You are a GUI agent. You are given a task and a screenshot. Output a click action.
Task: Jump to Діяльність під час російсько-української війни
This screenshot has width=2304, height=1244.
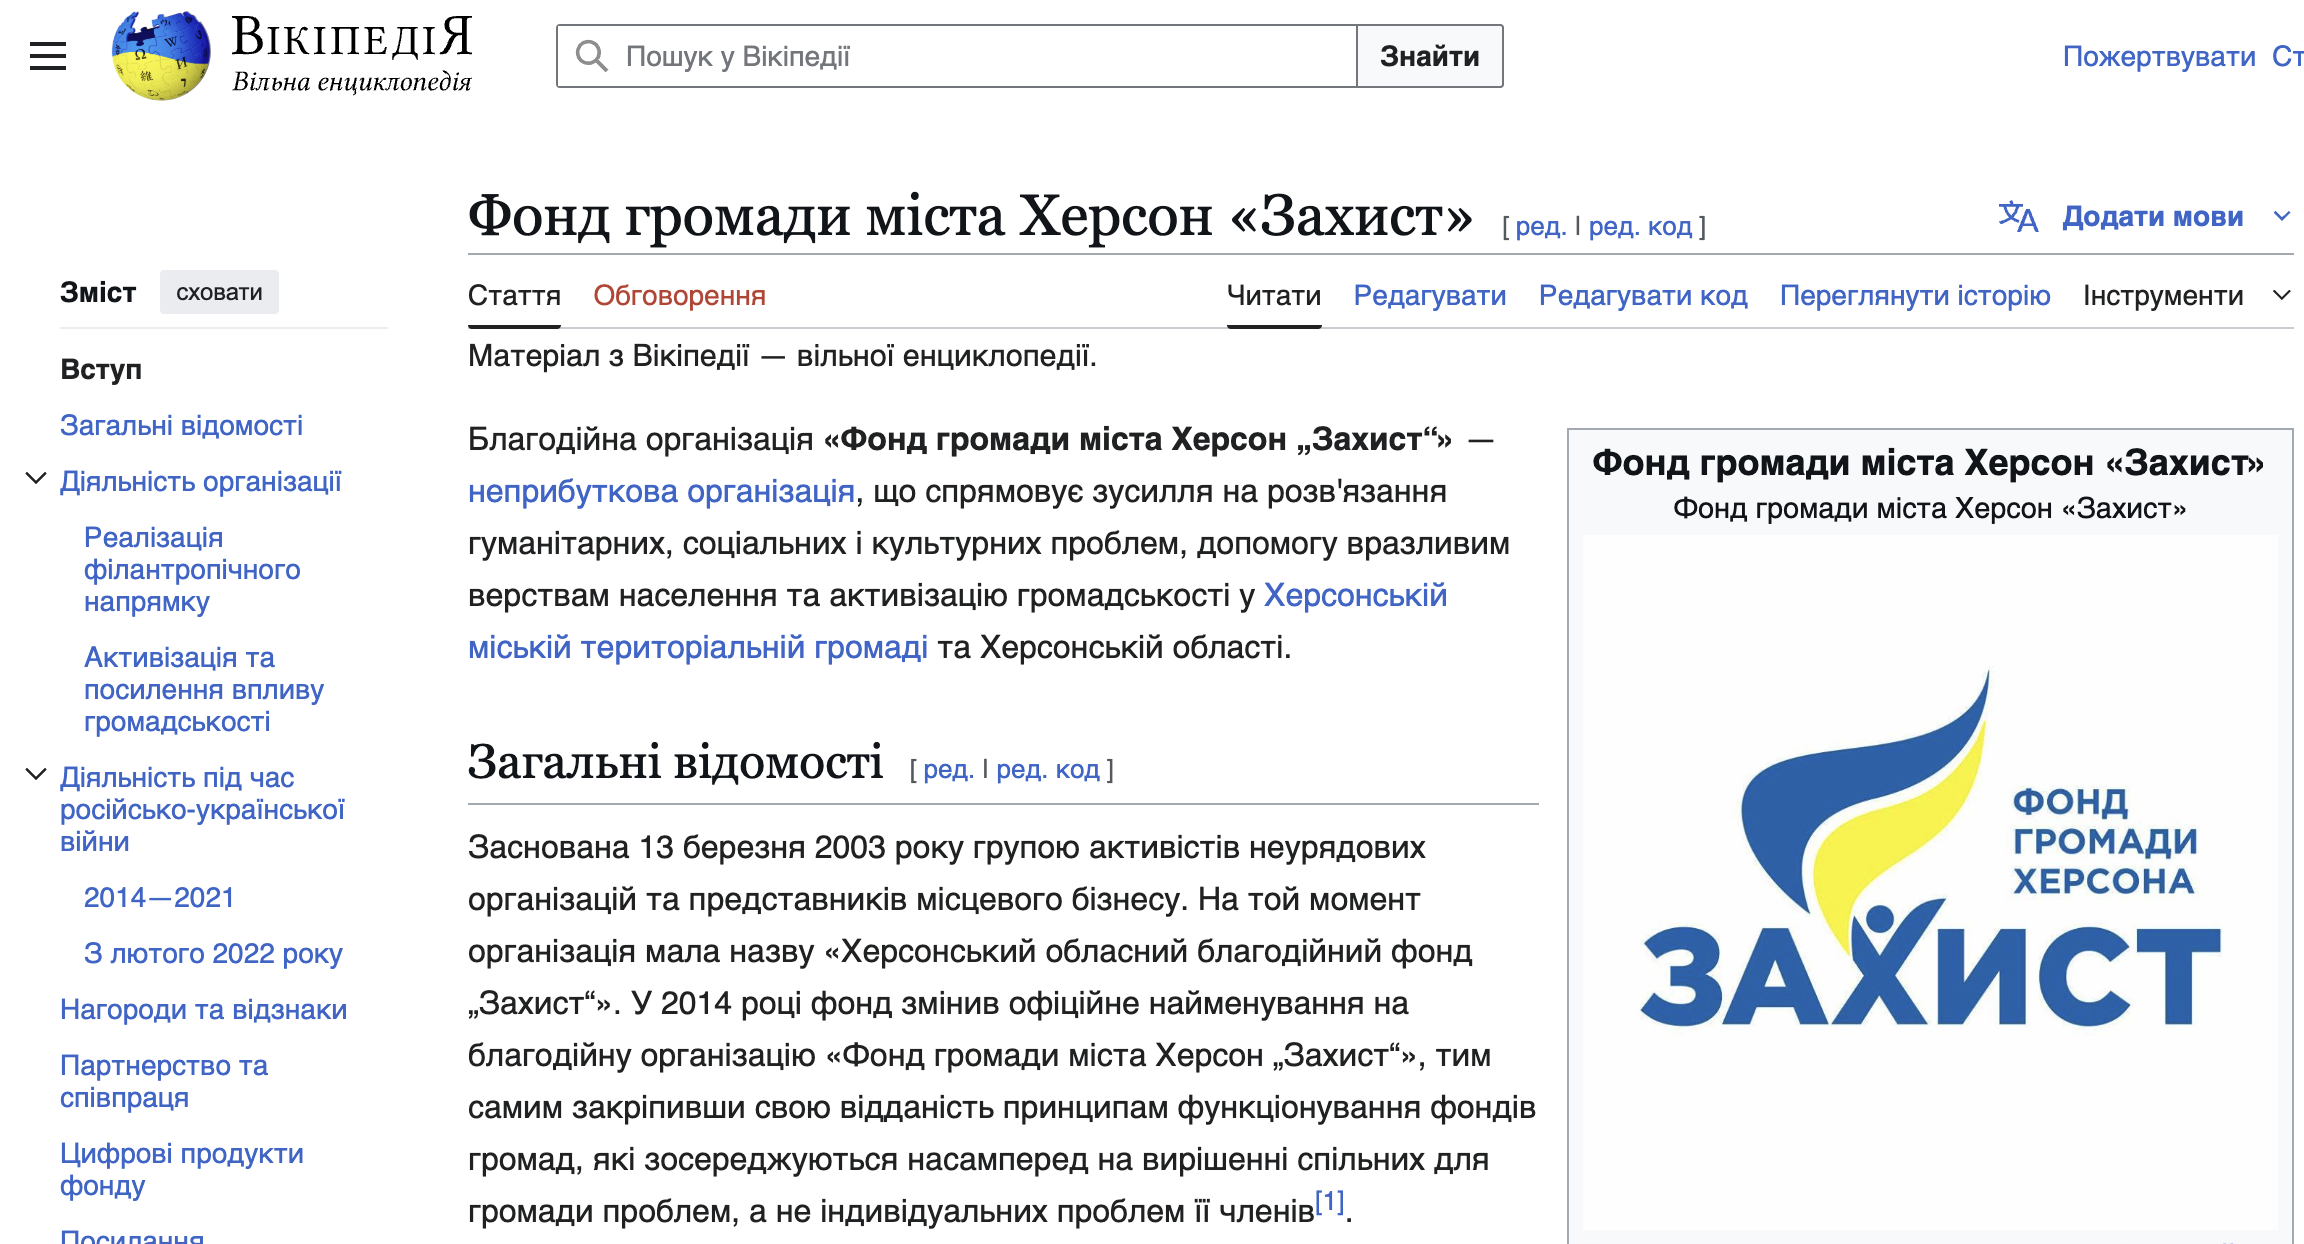point(202,809)
